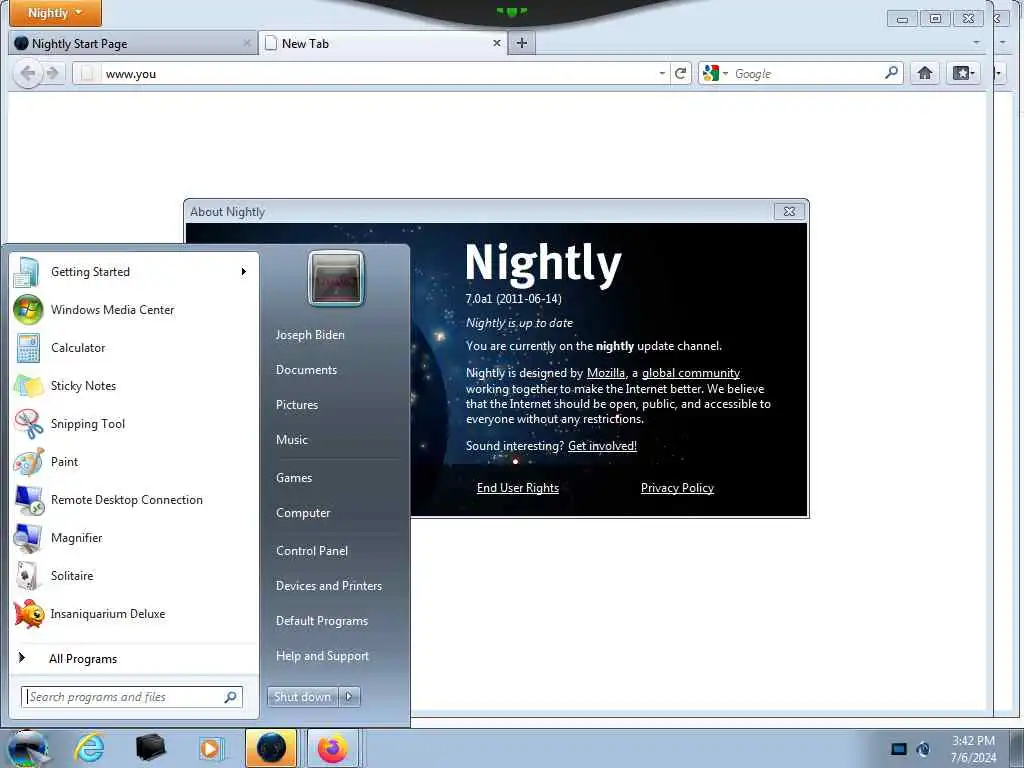Switch to the Nightly Start Page tab

[133, 44]
